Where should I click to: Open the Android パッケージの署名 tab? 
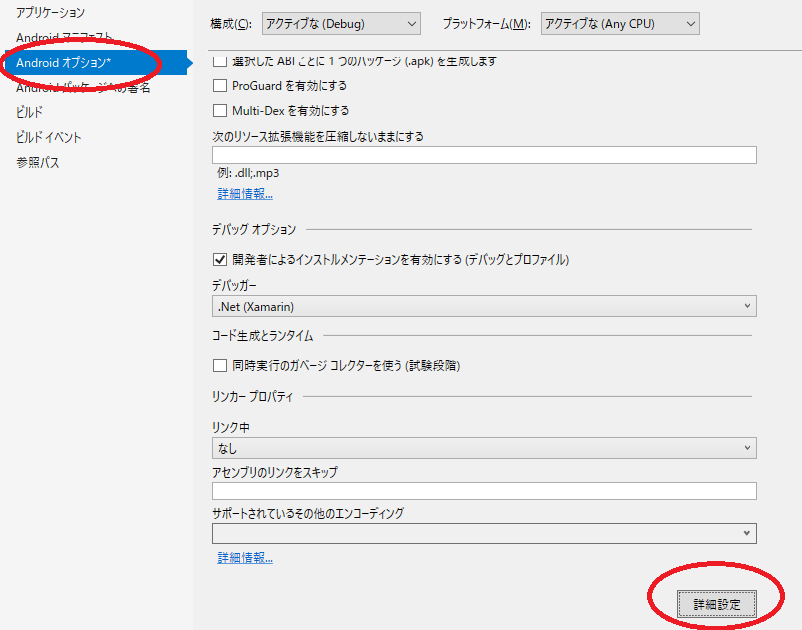click(83, 87)
